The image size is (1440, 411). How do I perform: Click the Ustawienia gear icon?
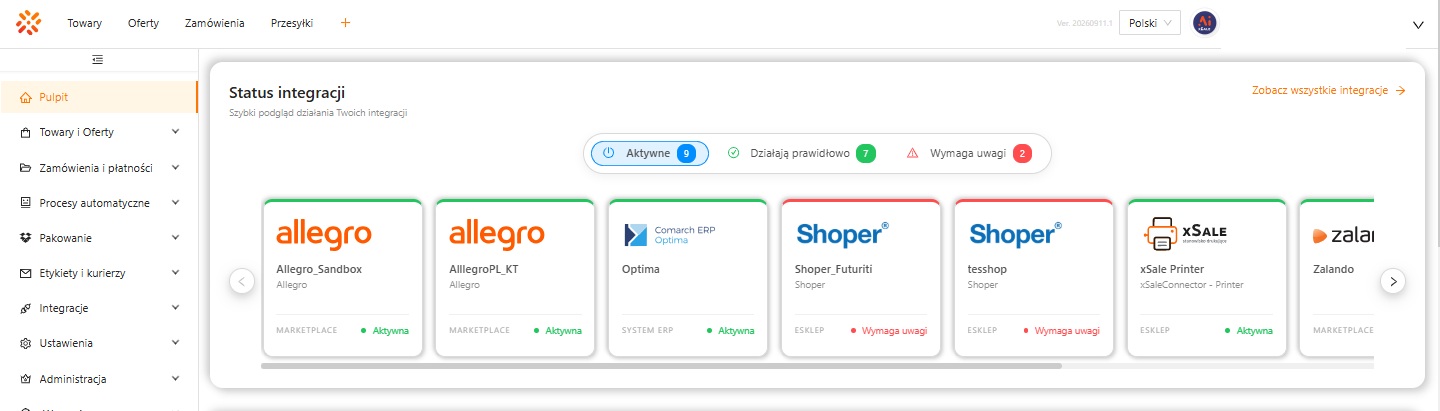(x=26, y=343)
